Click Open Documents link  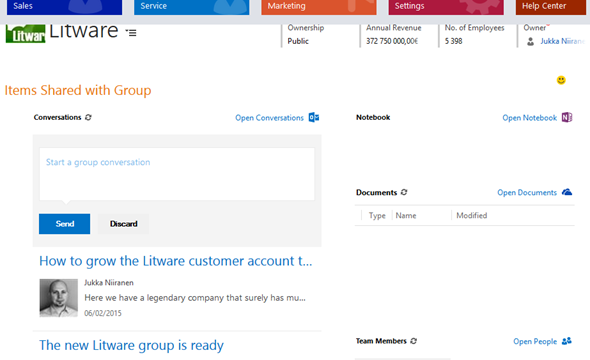click(527, 193)
